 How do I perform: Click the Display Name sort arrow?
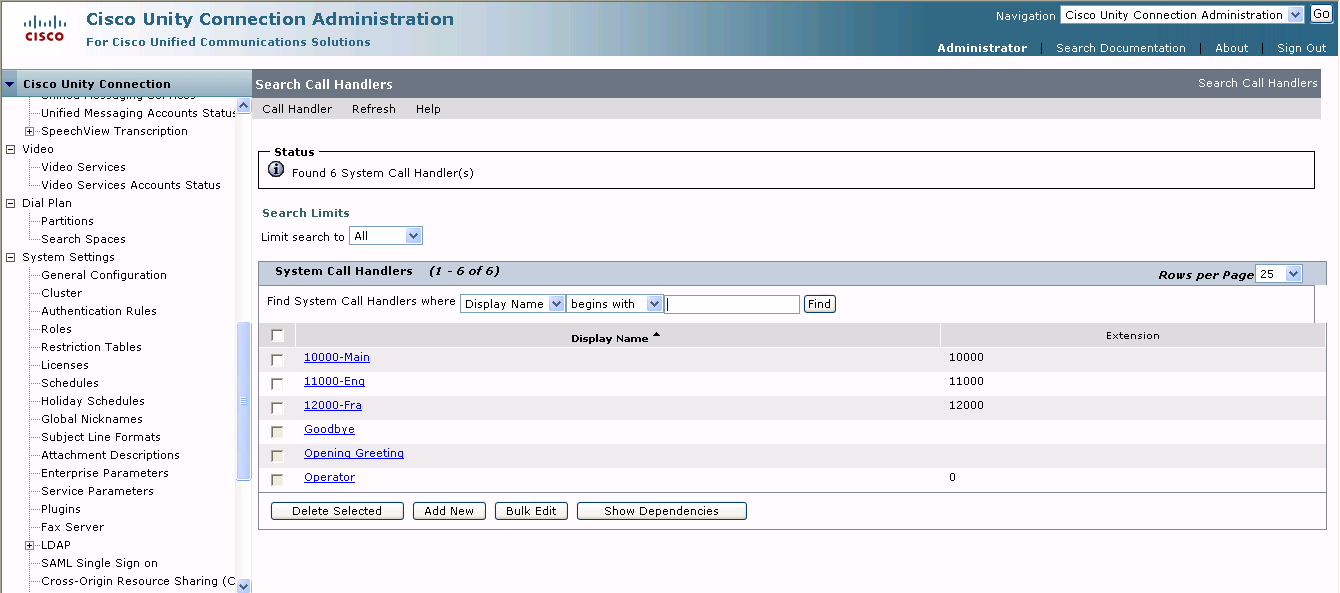pos(656,335)
